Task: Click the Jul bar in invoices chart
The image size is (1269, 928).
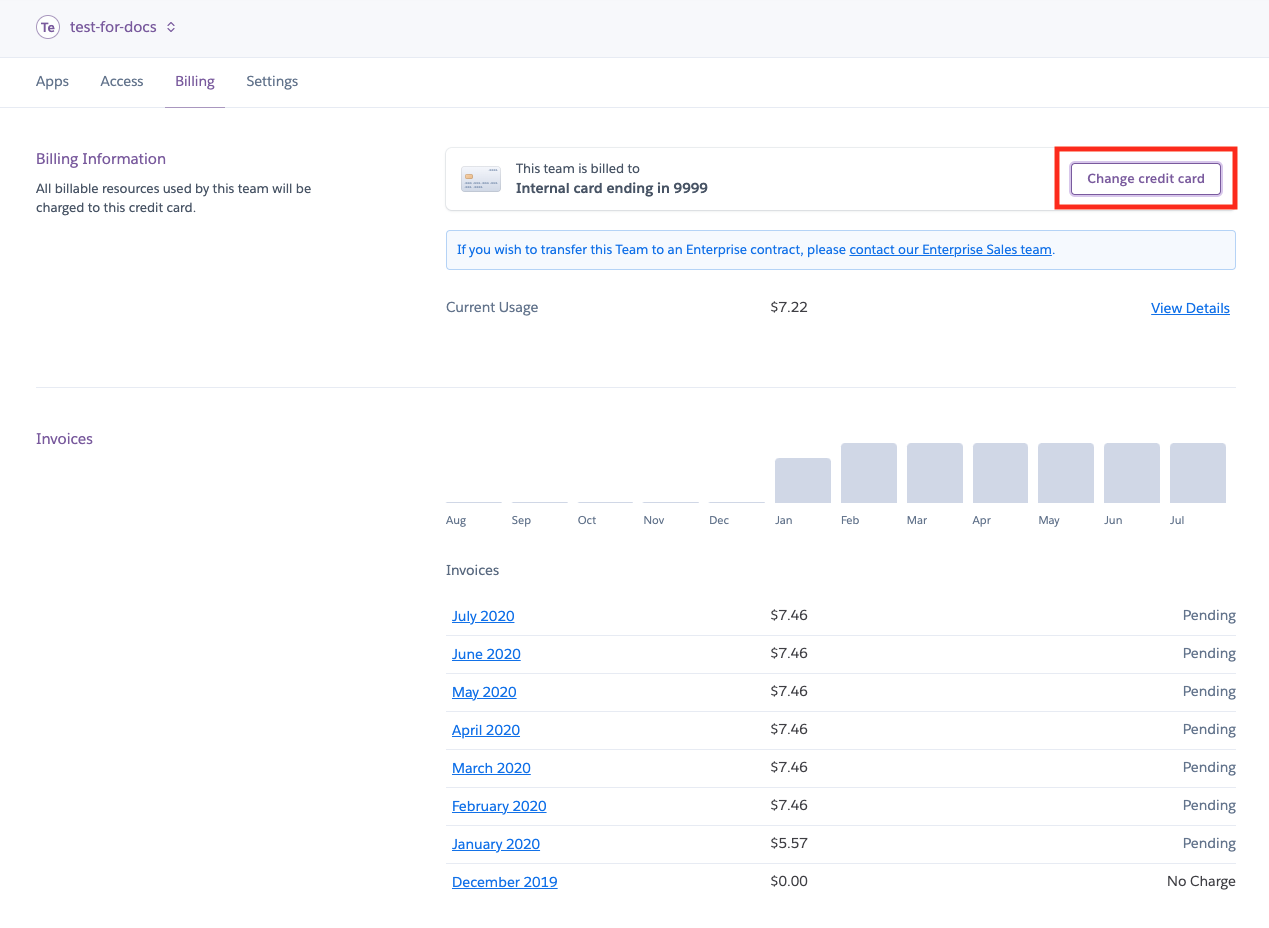Action: coord(1197,473)
